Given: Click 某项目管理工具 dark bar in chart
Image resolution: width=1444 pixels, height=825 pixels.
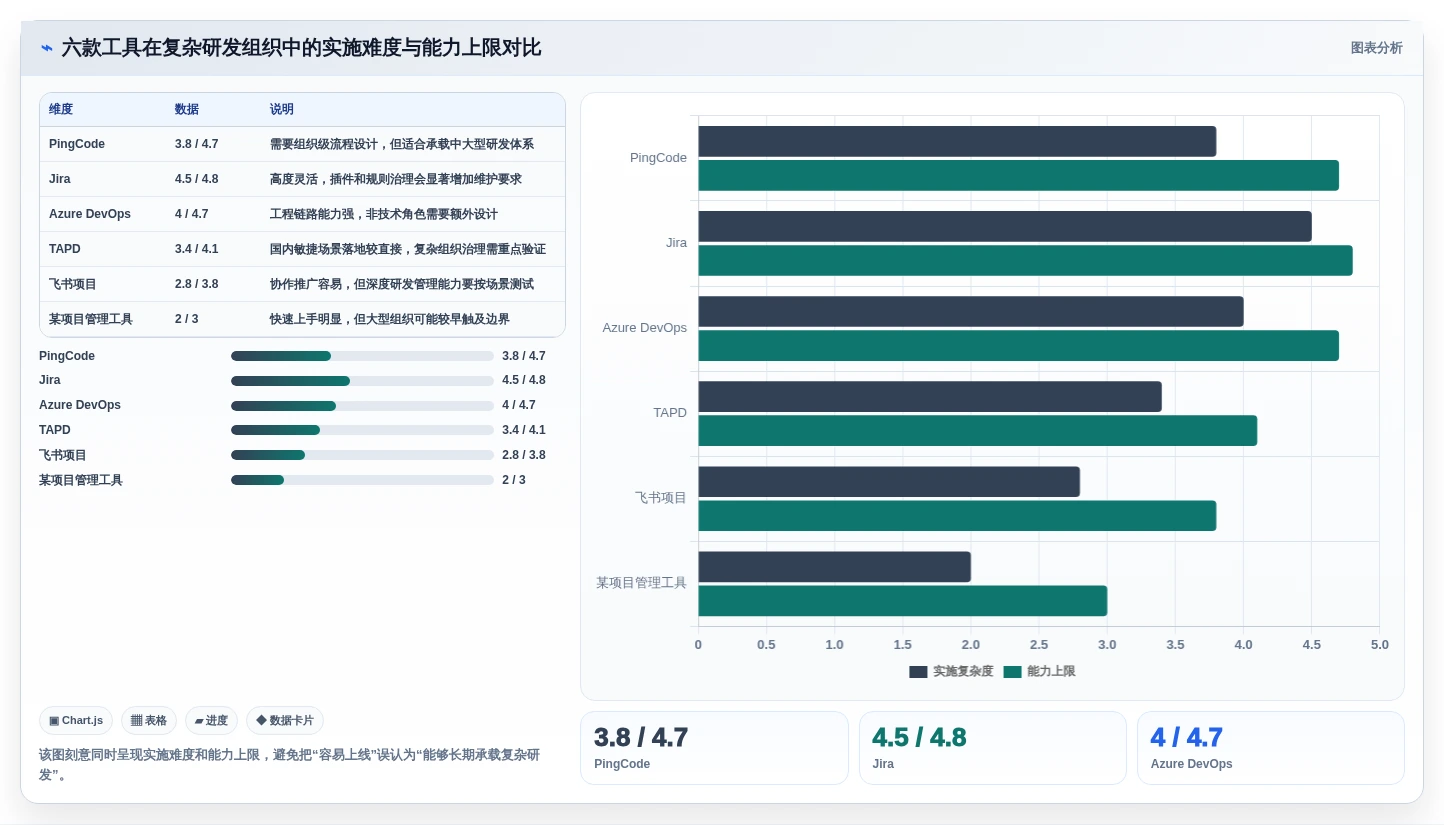Looking at the screenshot, I should coord(834,566).
